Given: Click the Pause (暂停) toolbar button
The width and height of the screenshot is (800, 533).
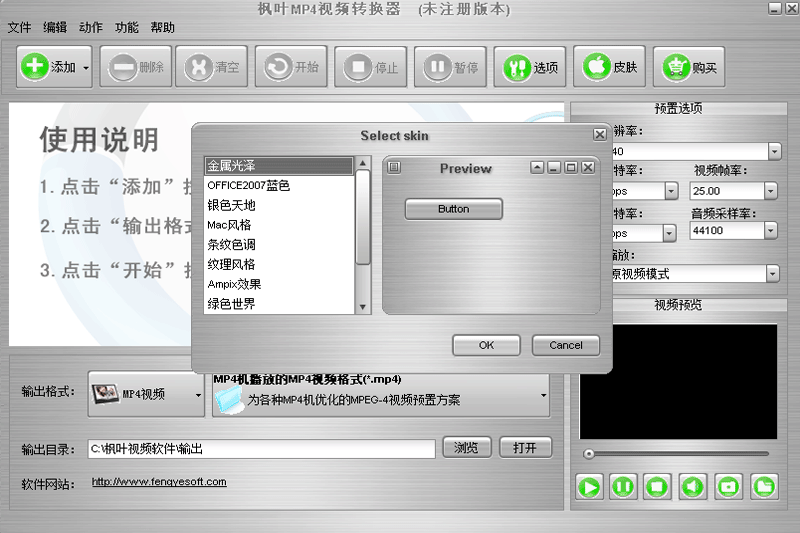Looking at the screenshot, I should point(451,67).
